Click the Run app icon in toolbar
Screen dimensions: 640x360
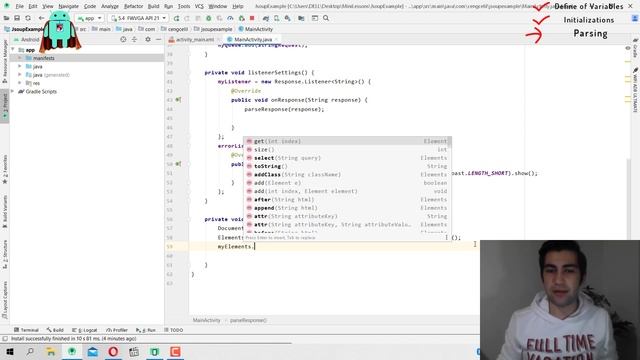pos(176,18)
